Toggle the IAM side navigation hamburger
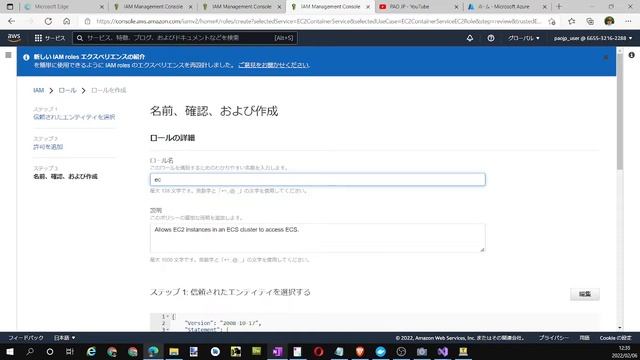640x360 pixels. click(x=8, y=55)
